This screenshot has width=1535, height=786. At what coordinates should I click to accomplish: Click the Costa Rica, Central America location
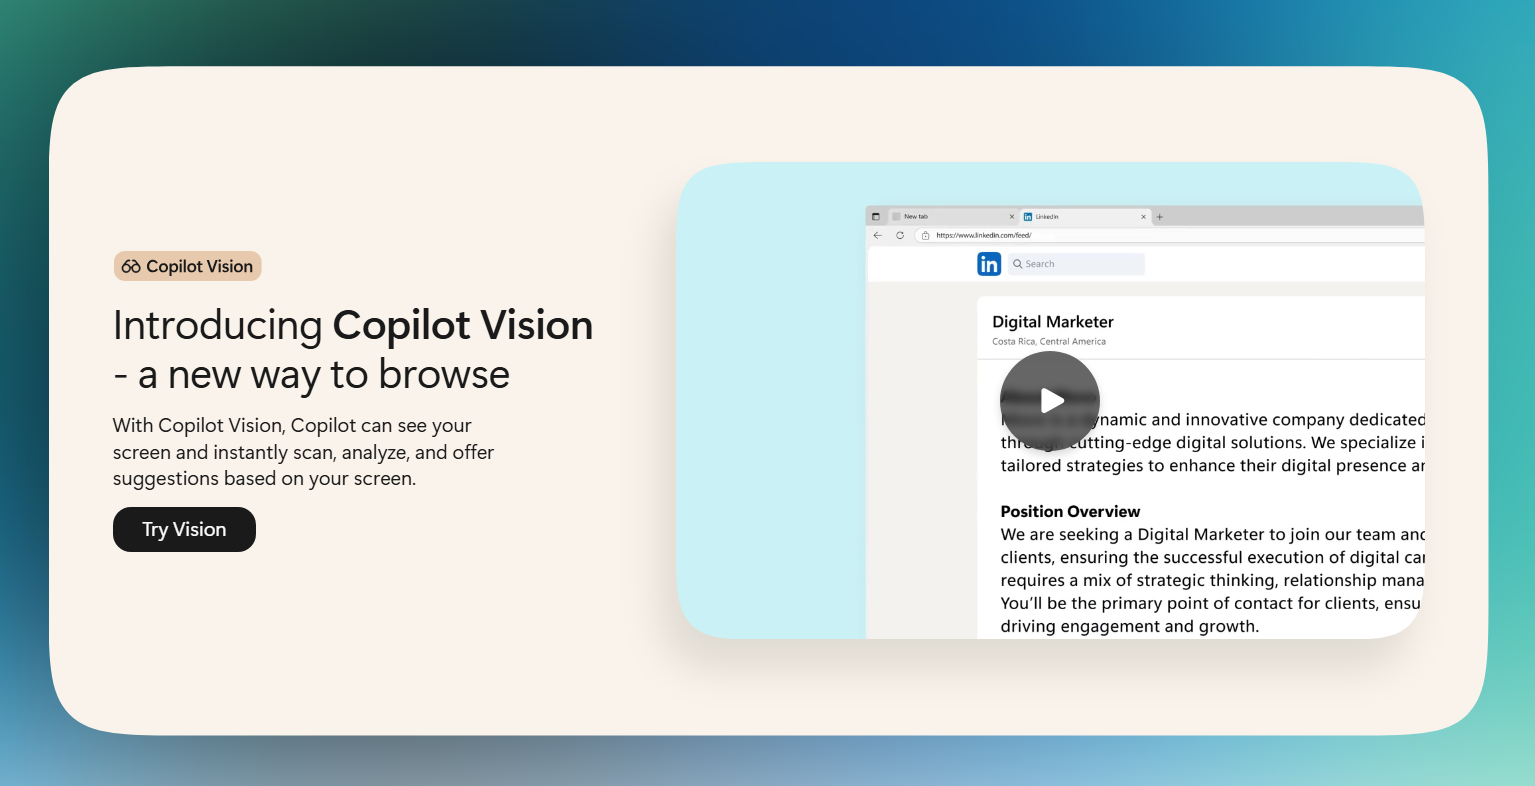coord(1048,342)
